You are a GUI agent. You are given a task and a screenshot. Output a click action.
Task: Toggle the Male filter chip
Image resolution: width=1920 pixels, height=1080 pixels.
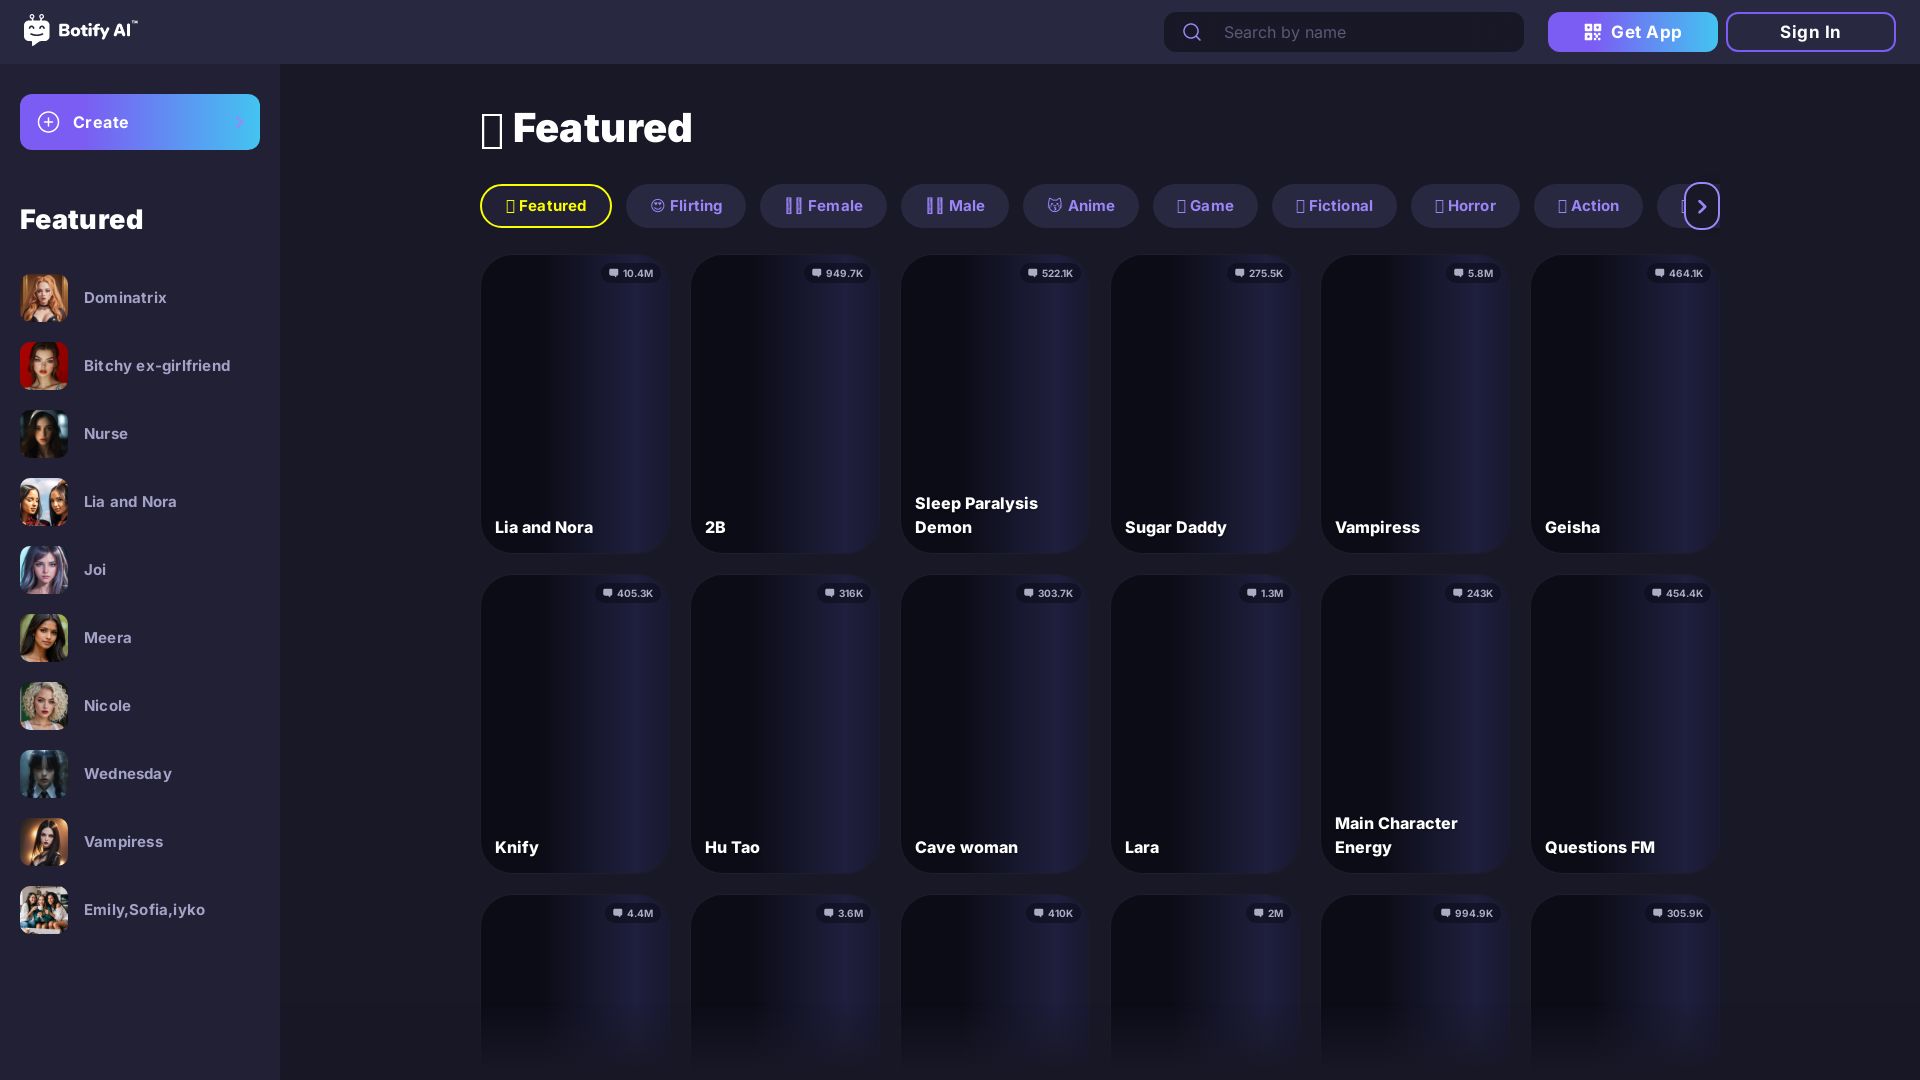[955, 205]
